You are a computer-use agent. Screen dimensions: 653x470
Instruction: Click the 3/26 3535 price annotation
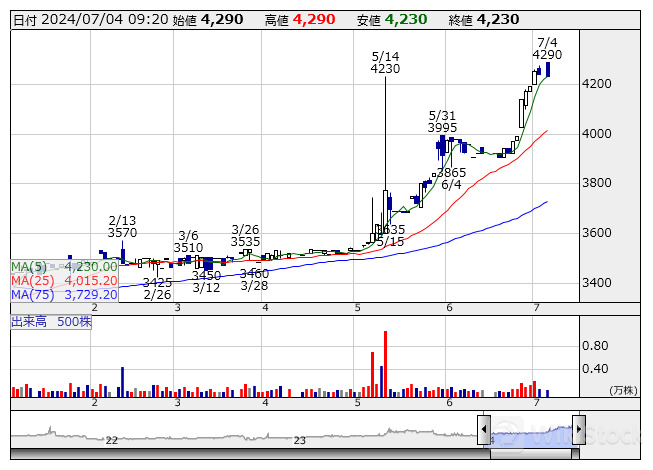tap(245, 235)
